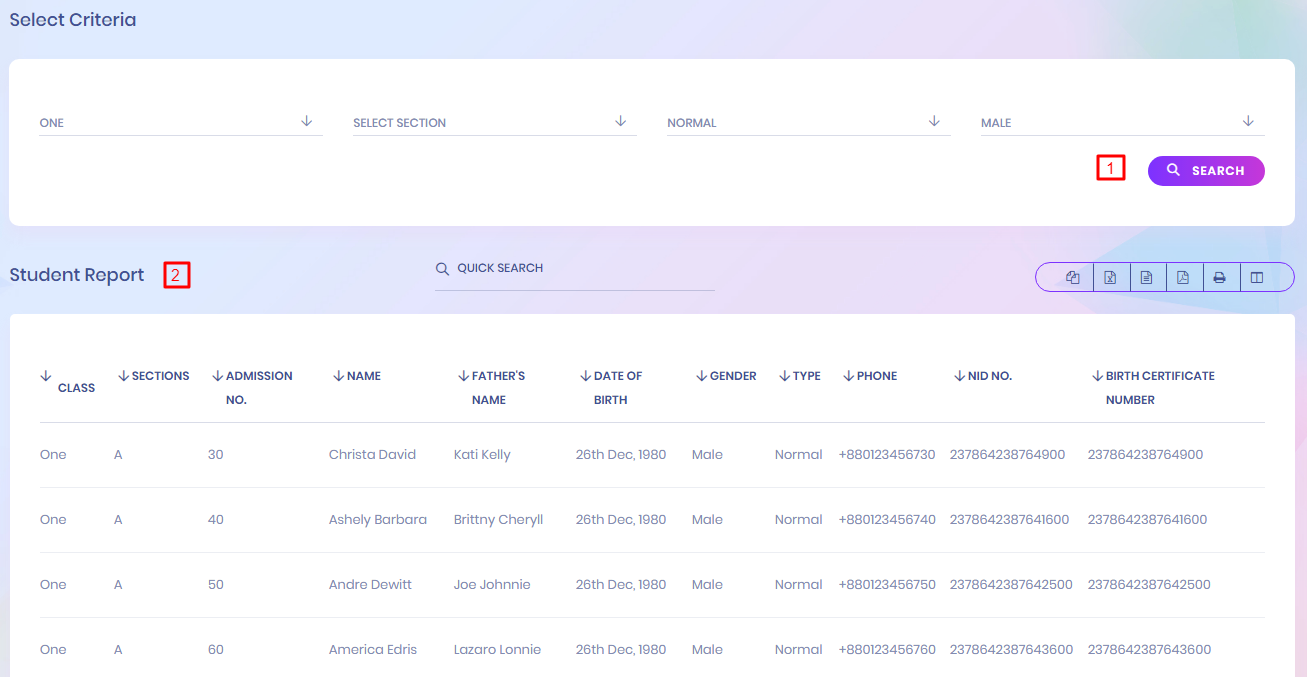
Task: Sort by Birth Certificate Number header
Action: (1159, 377)
